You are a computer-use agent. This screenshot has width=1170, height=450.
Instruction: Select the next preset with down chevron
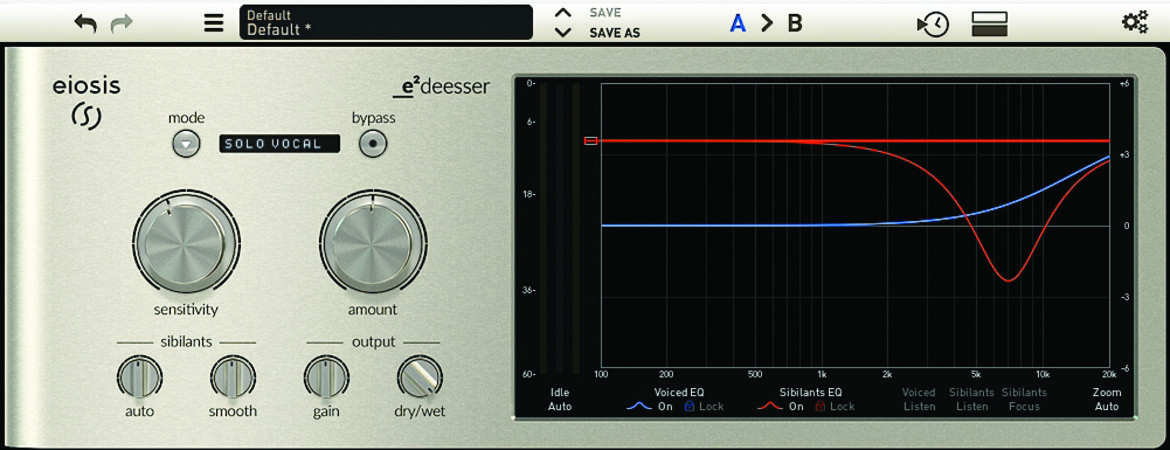563,32
